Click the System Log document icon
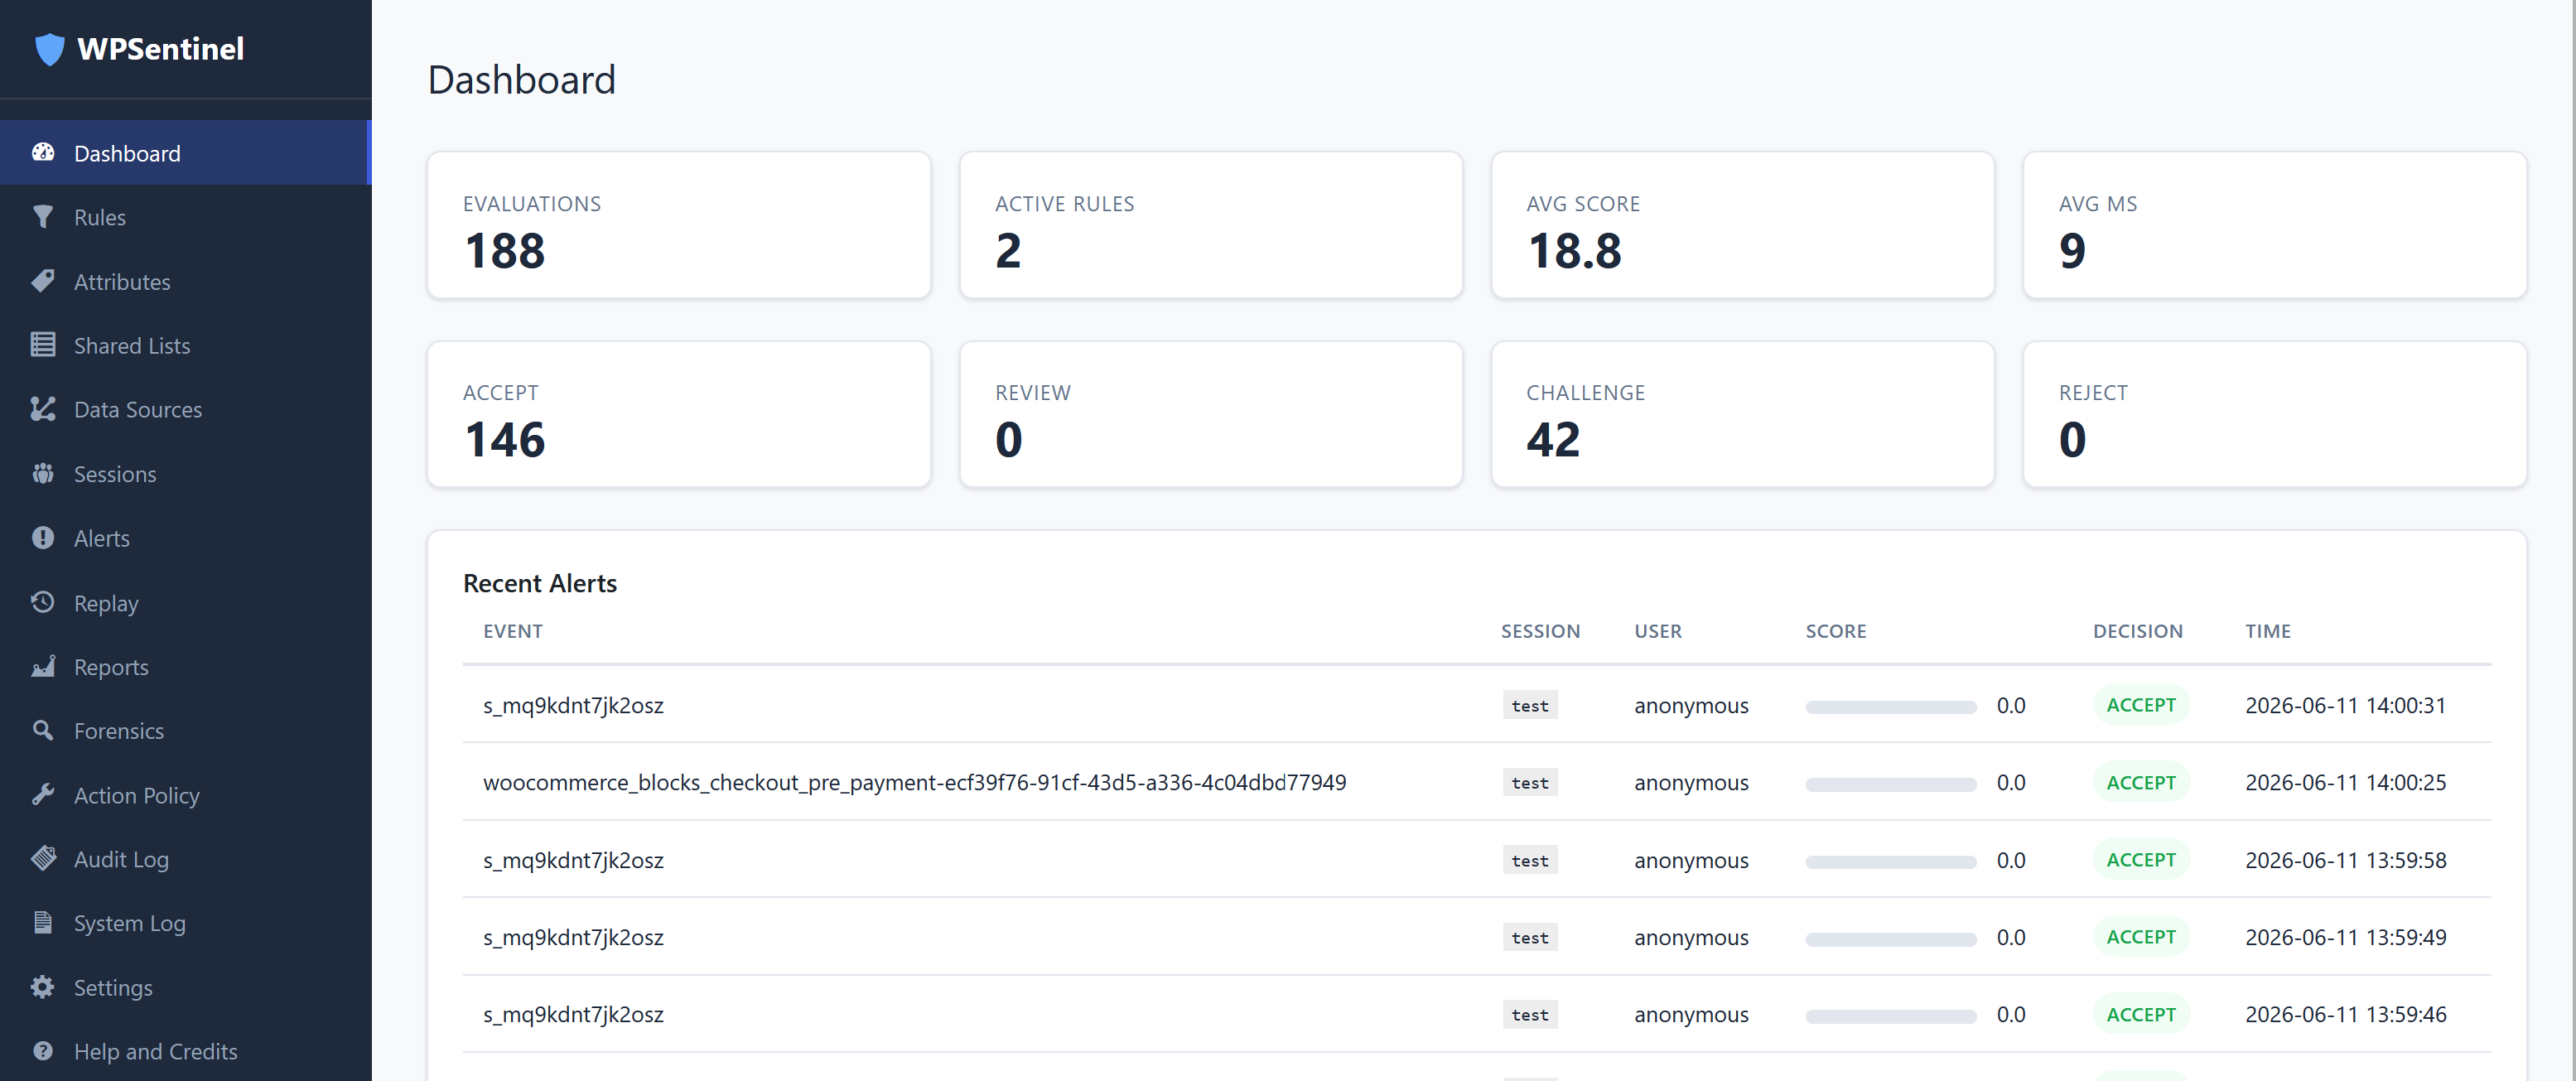2576x1081 pixels. click(x=43, y=922)
